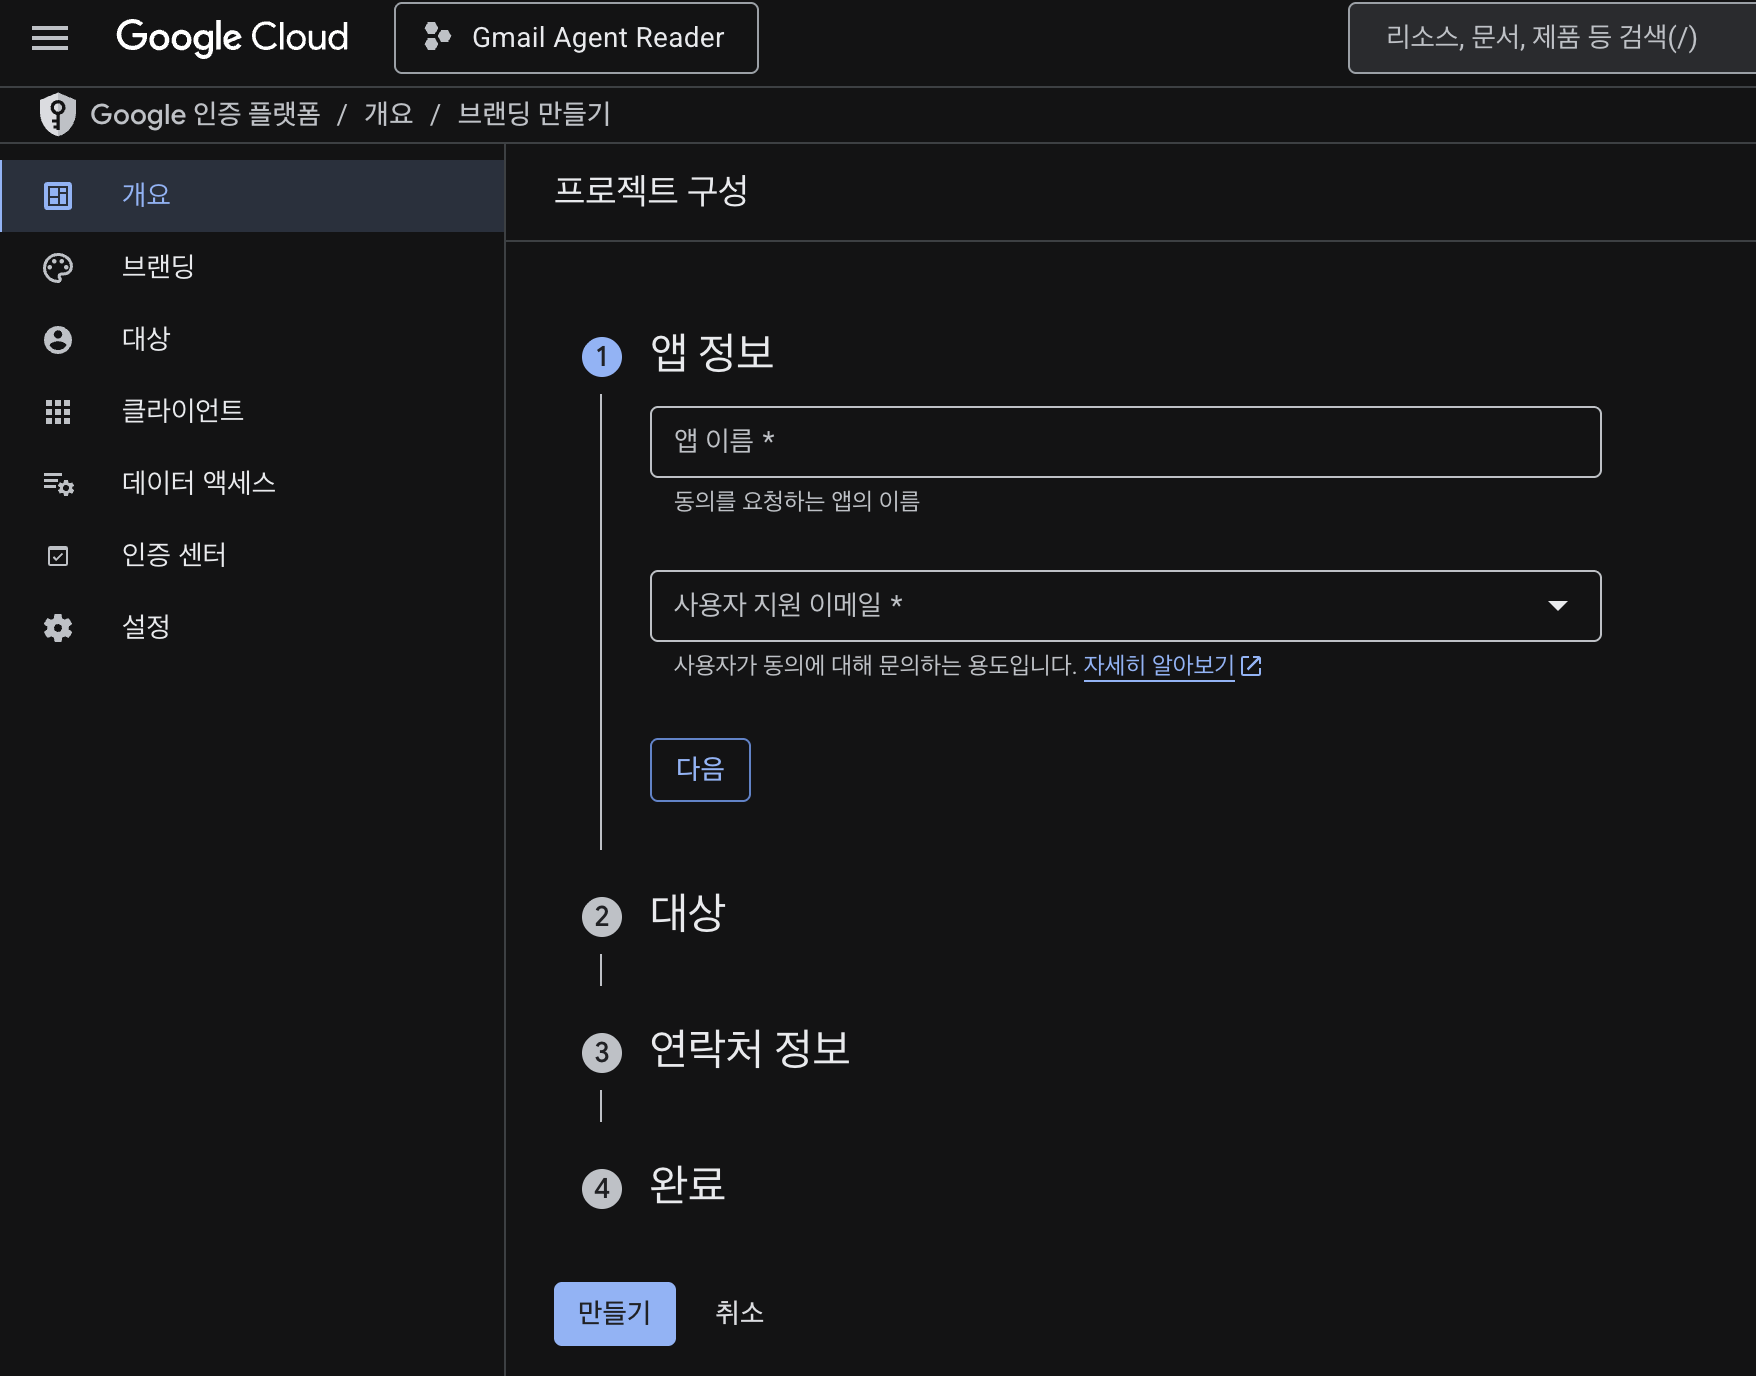Click the Google auth platform shield icon

pos(58,114)
